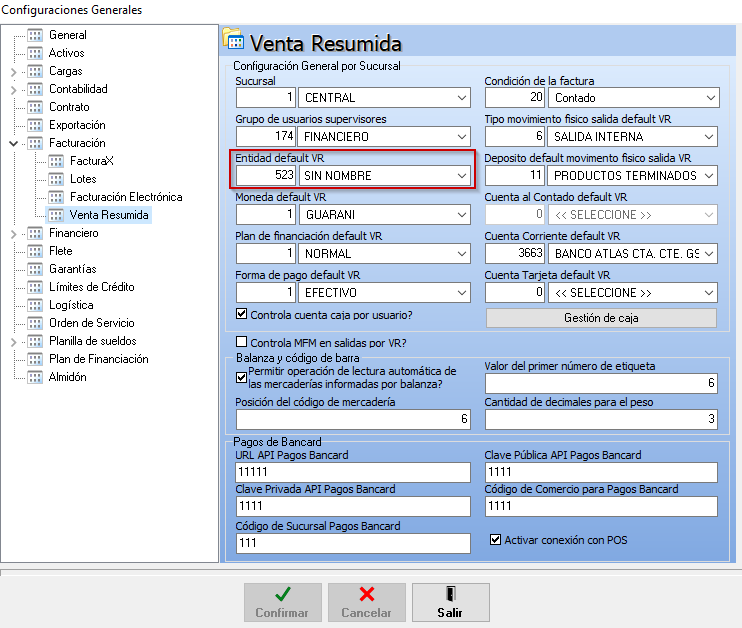Click the Exportación tree node icon

tap(35, 125)
